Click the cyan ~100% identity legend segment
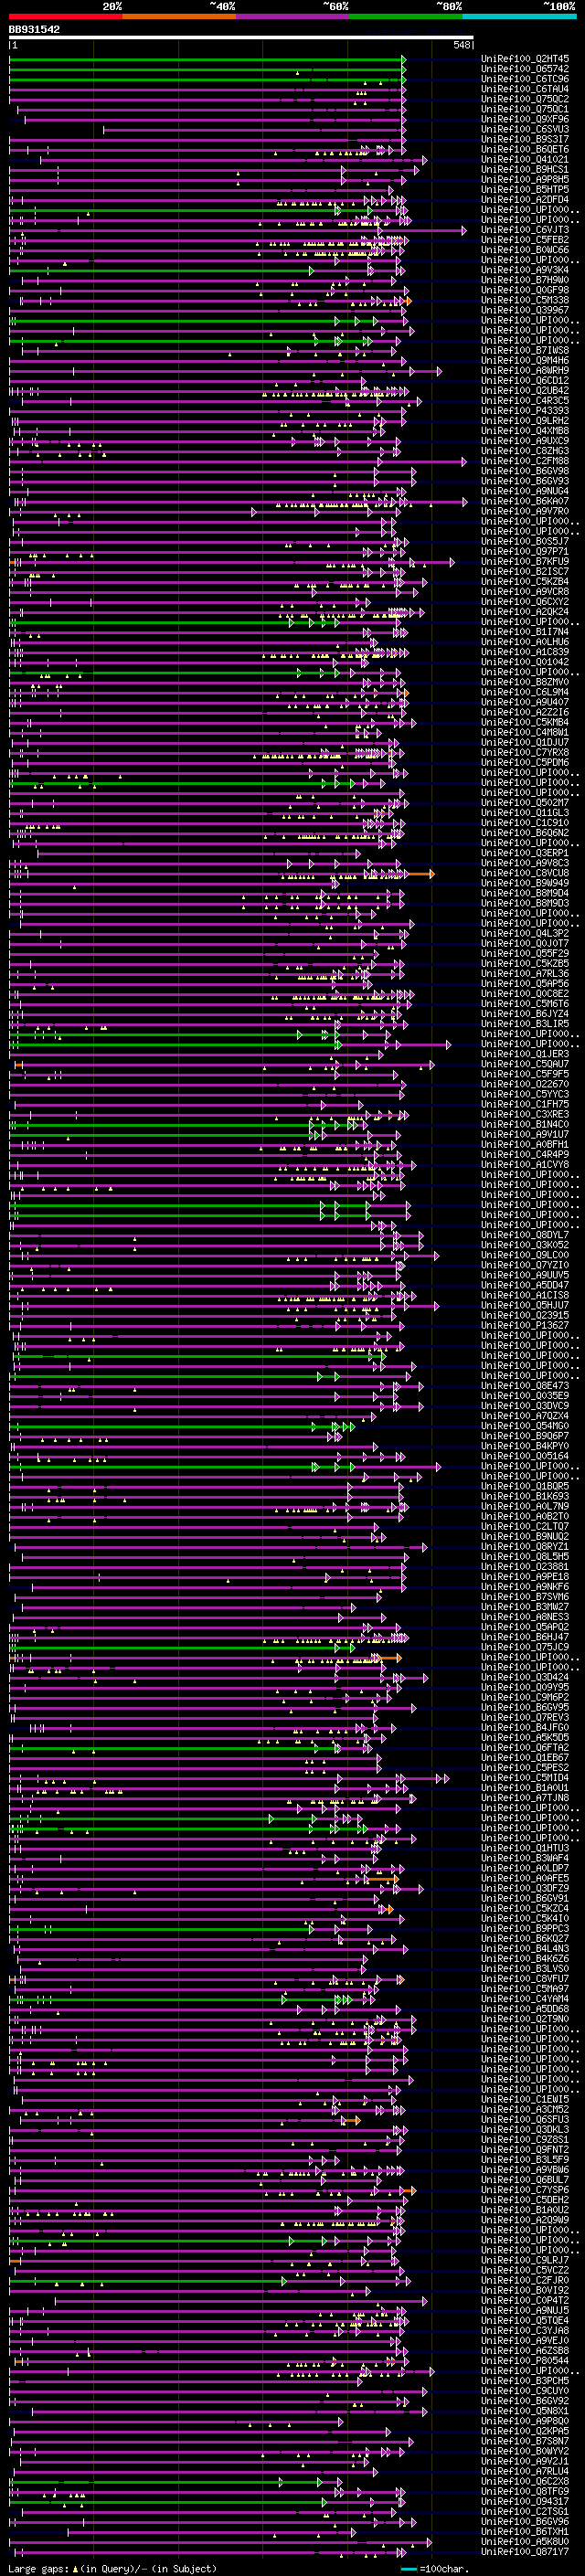585x2576 pixels. point(520,16)
